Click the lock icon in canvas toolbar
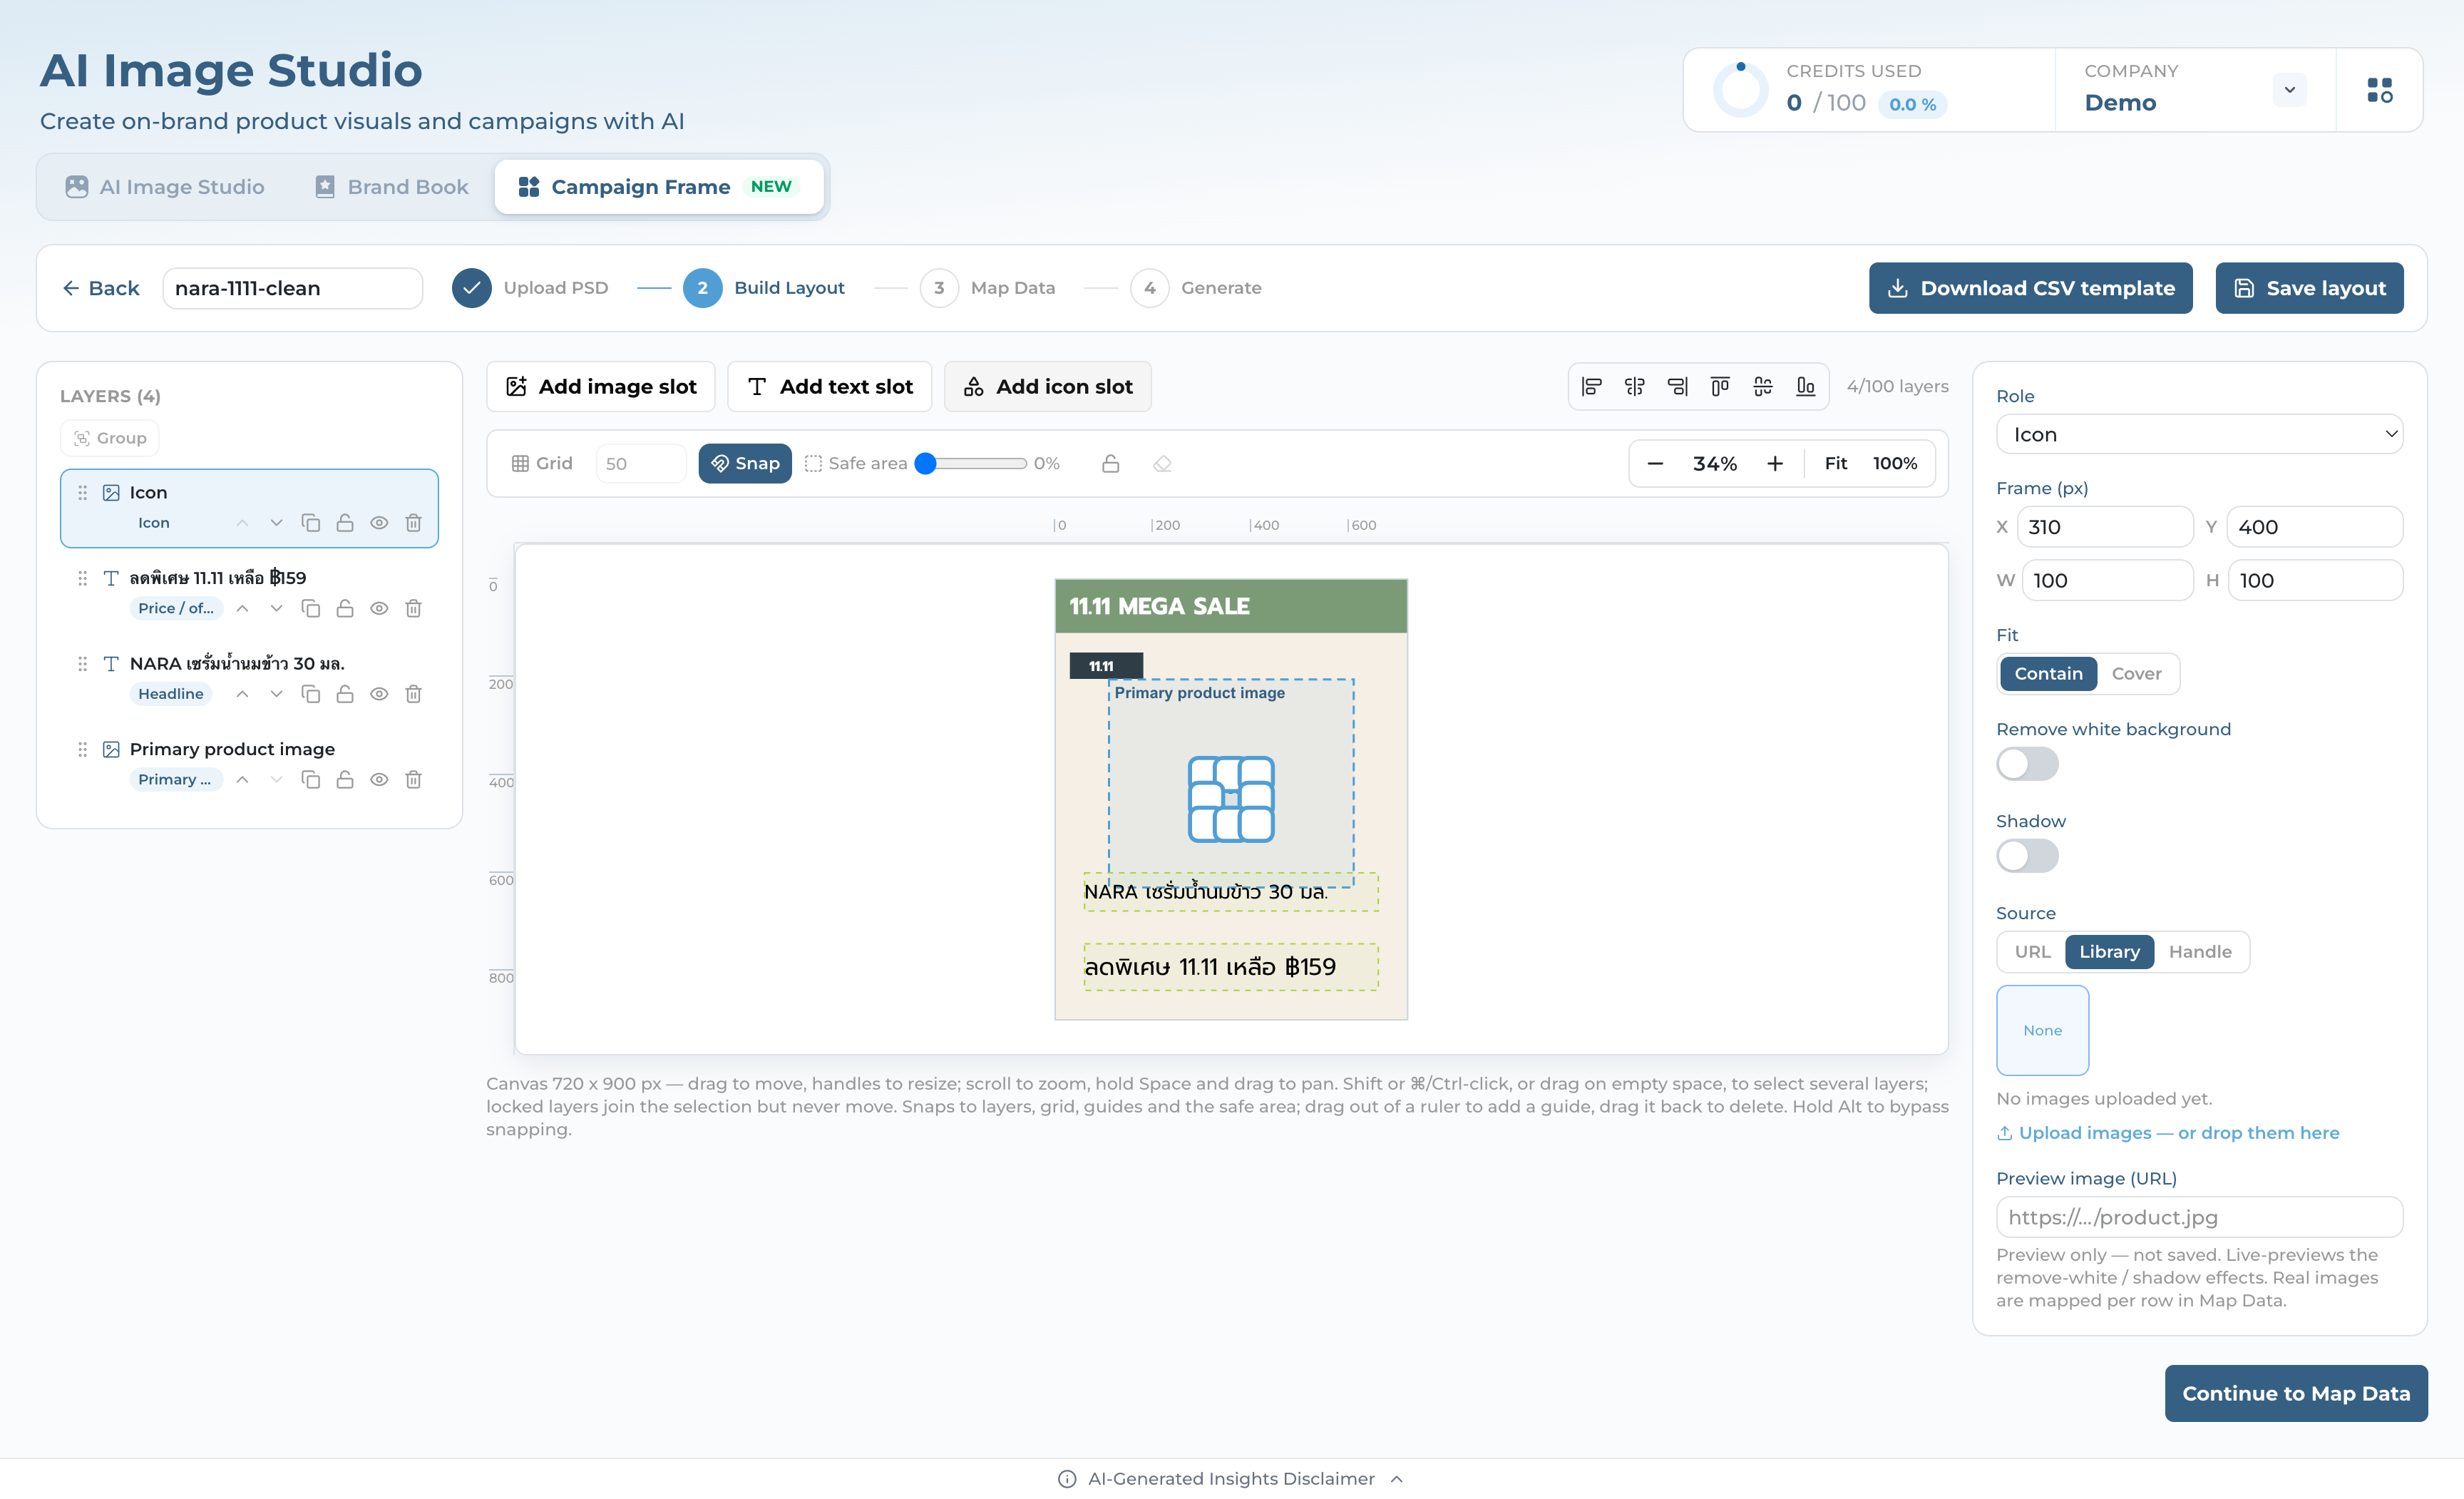Image resolution: width=2464 pixels, height=1499 pixels. 1110,464
